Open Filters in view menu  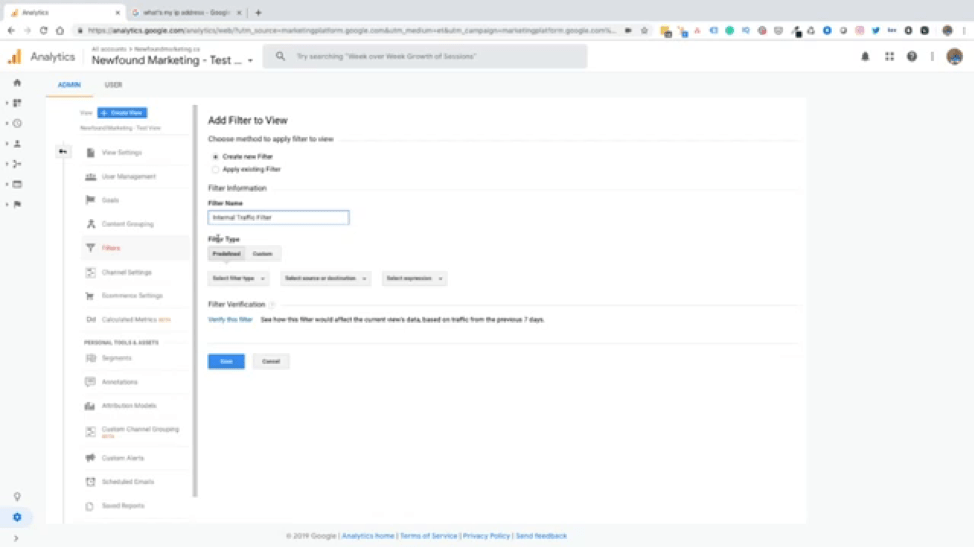(x=111, y=248)
